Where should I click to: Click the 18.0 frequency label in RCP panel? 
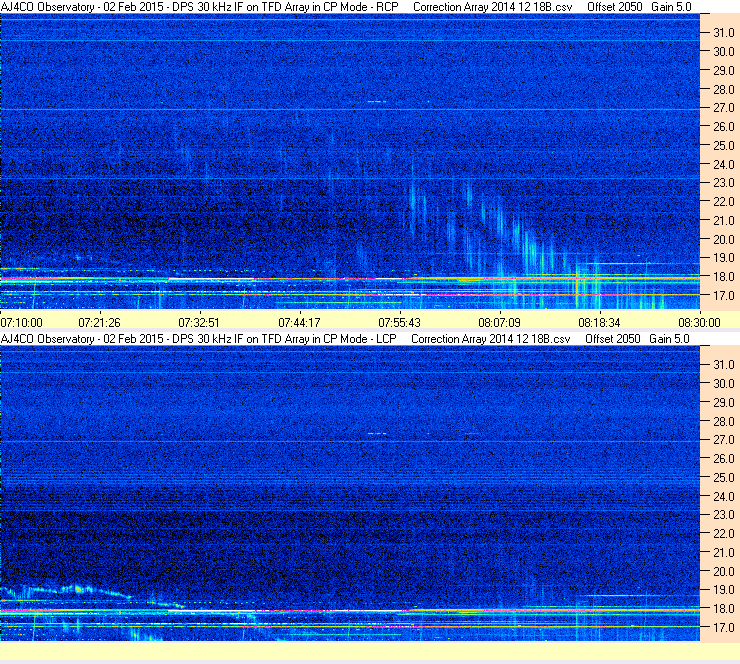coord(723,277)
